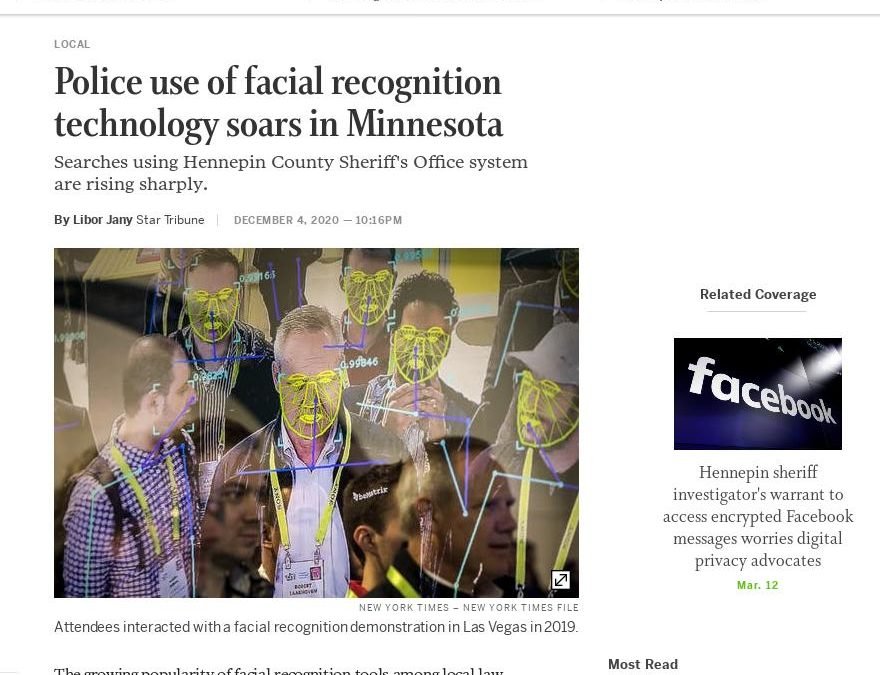Click the Mar. 12 date label

pos(758,585)
